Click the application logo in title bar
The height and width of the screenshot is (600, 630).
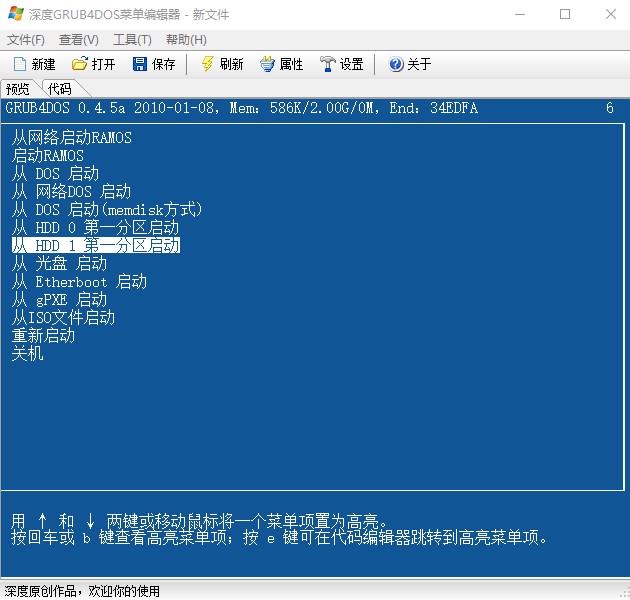16,14
